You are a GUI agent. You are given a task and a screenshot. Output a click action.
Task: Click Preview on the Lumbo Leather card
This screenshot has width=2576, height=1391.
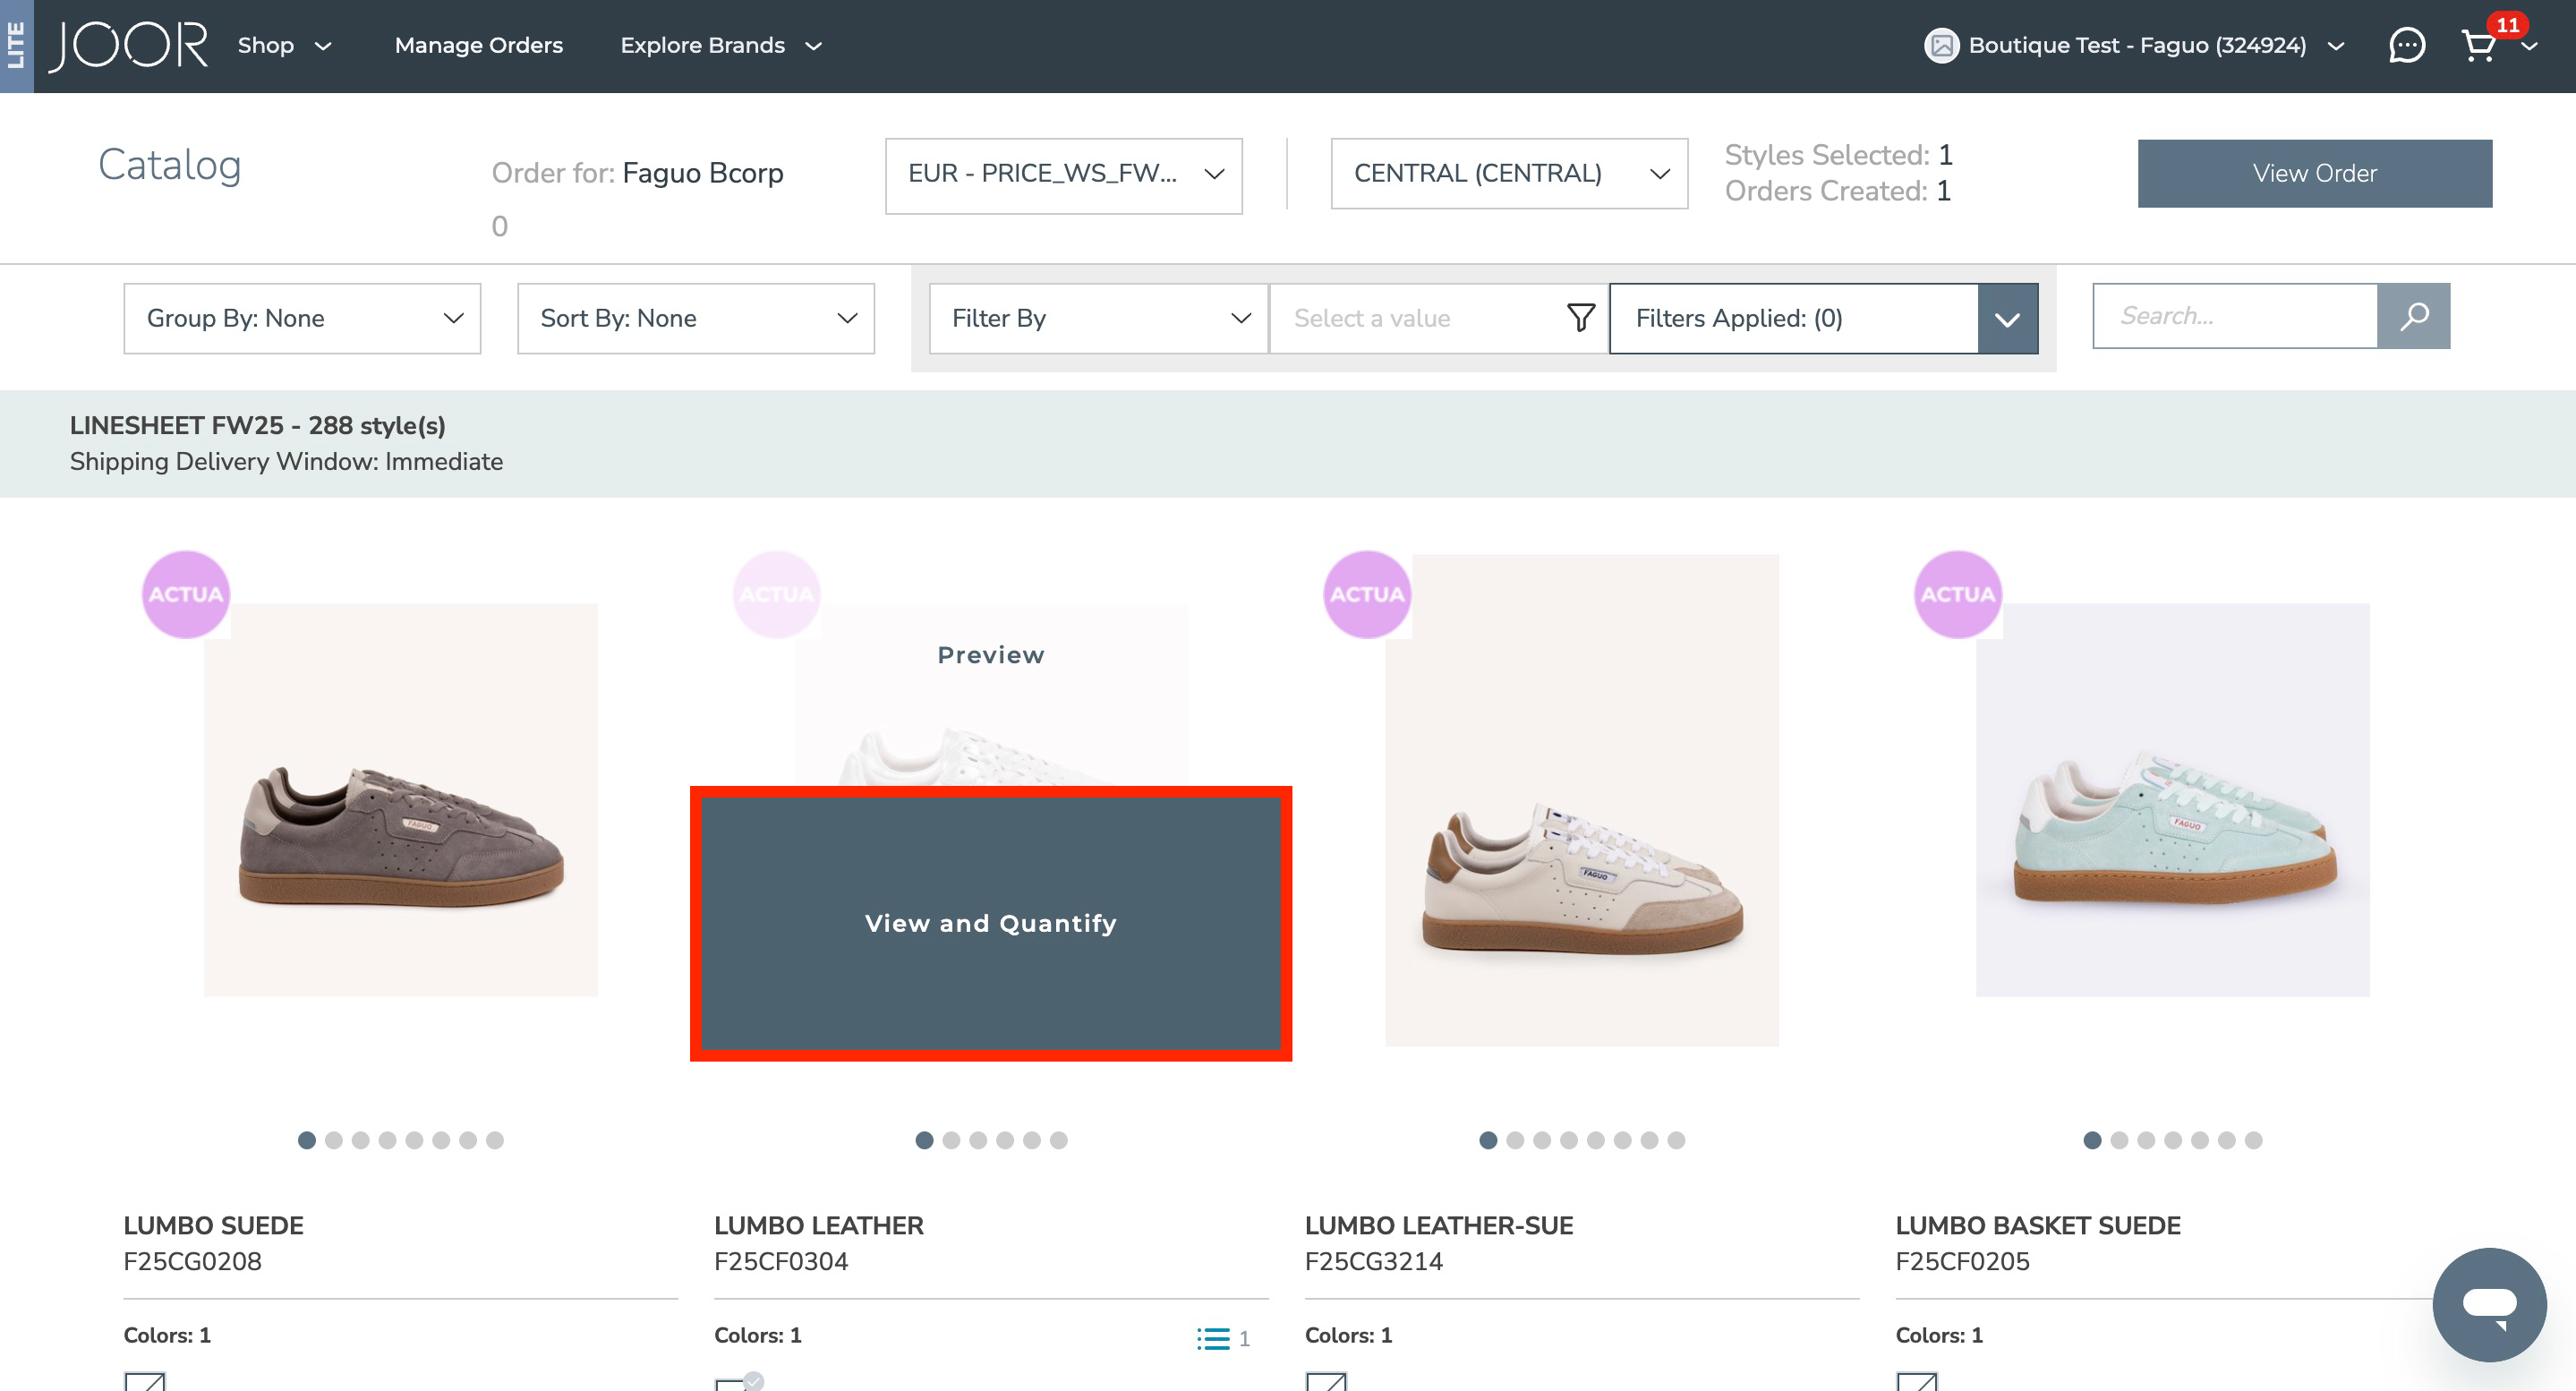pos(990,655)
